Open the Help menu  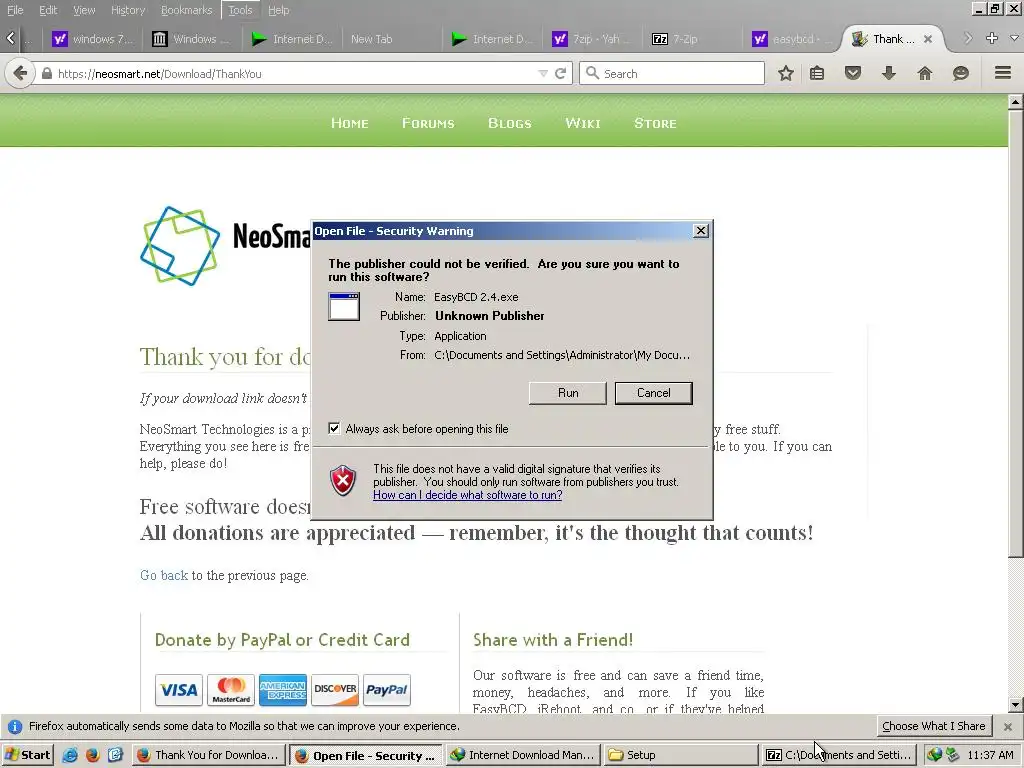[279, 10]
